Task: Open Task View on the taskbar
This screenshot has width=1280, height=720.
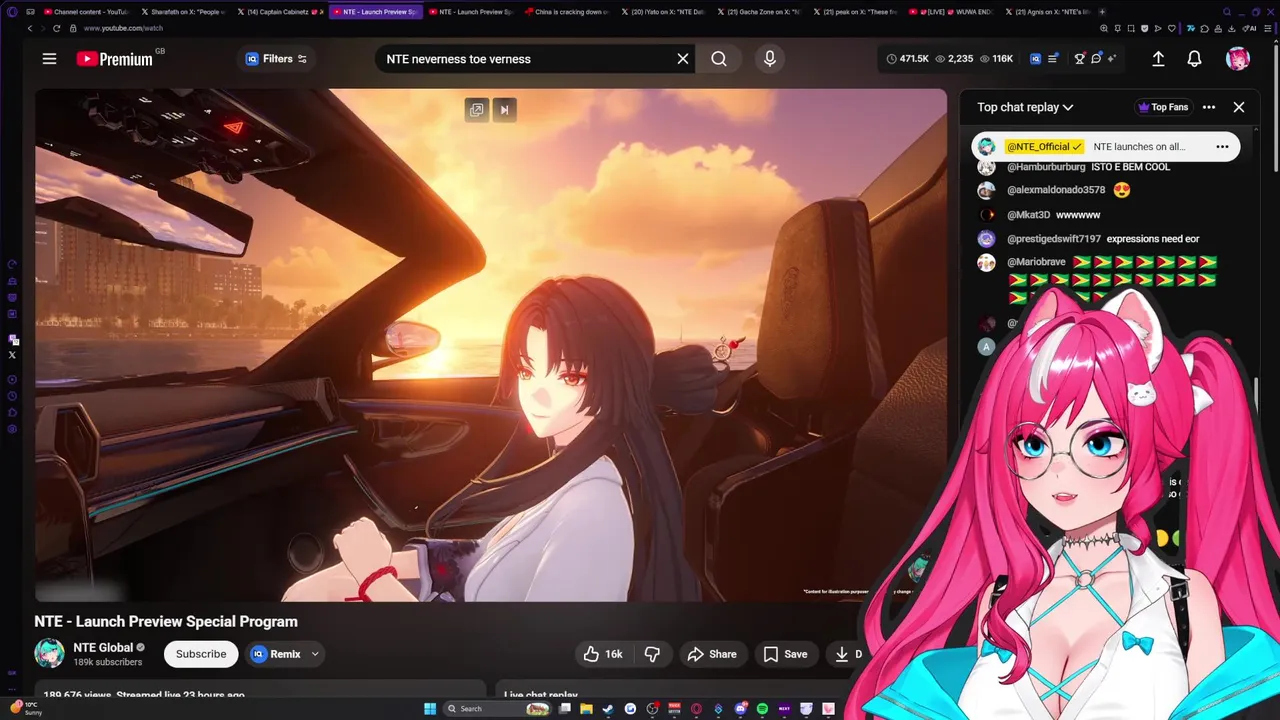Action: tap(565, 709)
